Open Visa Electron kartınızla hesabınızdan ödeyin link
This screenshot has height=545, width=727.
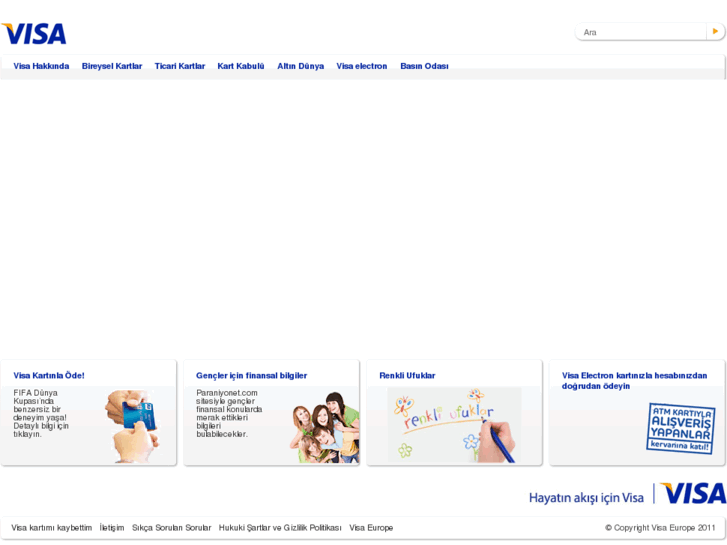634,380
